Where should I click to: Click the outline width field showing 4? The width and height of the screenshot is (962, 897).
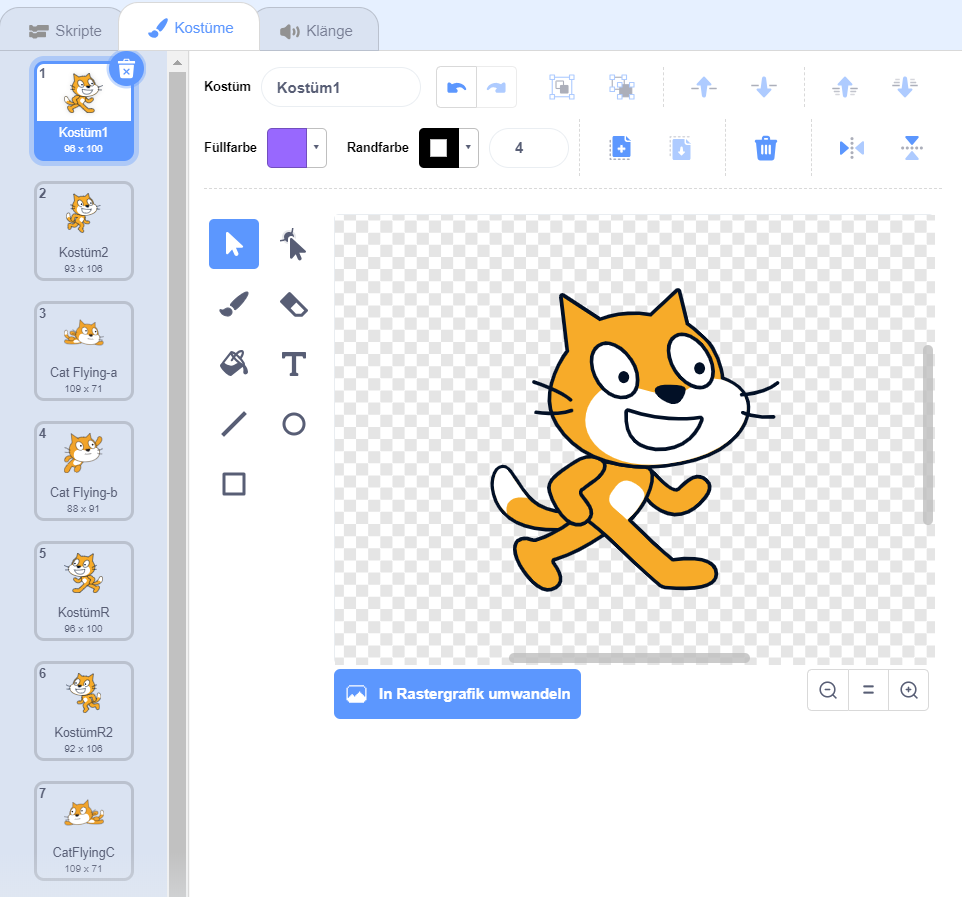pos(528,147)
